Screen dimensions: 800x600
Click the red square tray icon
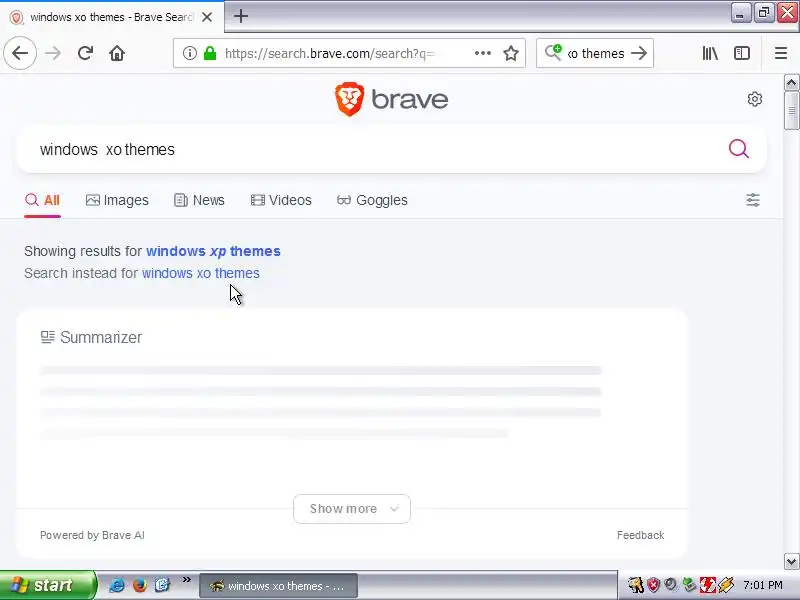[x=707, y=585]
